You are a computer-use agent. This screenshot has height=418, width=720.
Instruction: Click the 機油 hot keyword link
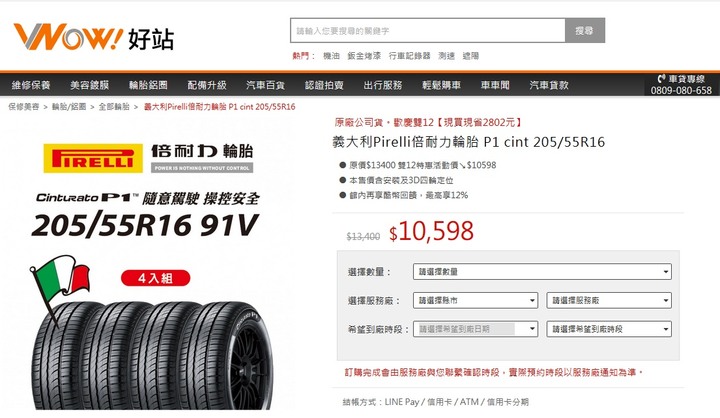[331, 56]
